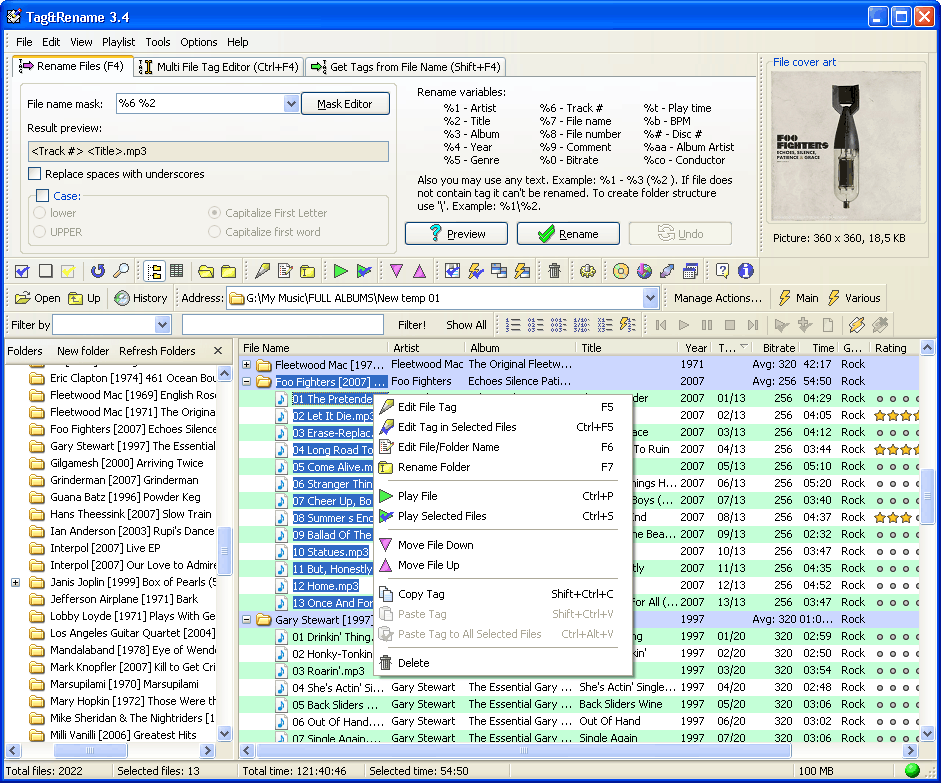The width and height of the screenshot is (941, 783).
Task: Click the pink up-triangle move up toolbar icon
Action: (419, 271)
